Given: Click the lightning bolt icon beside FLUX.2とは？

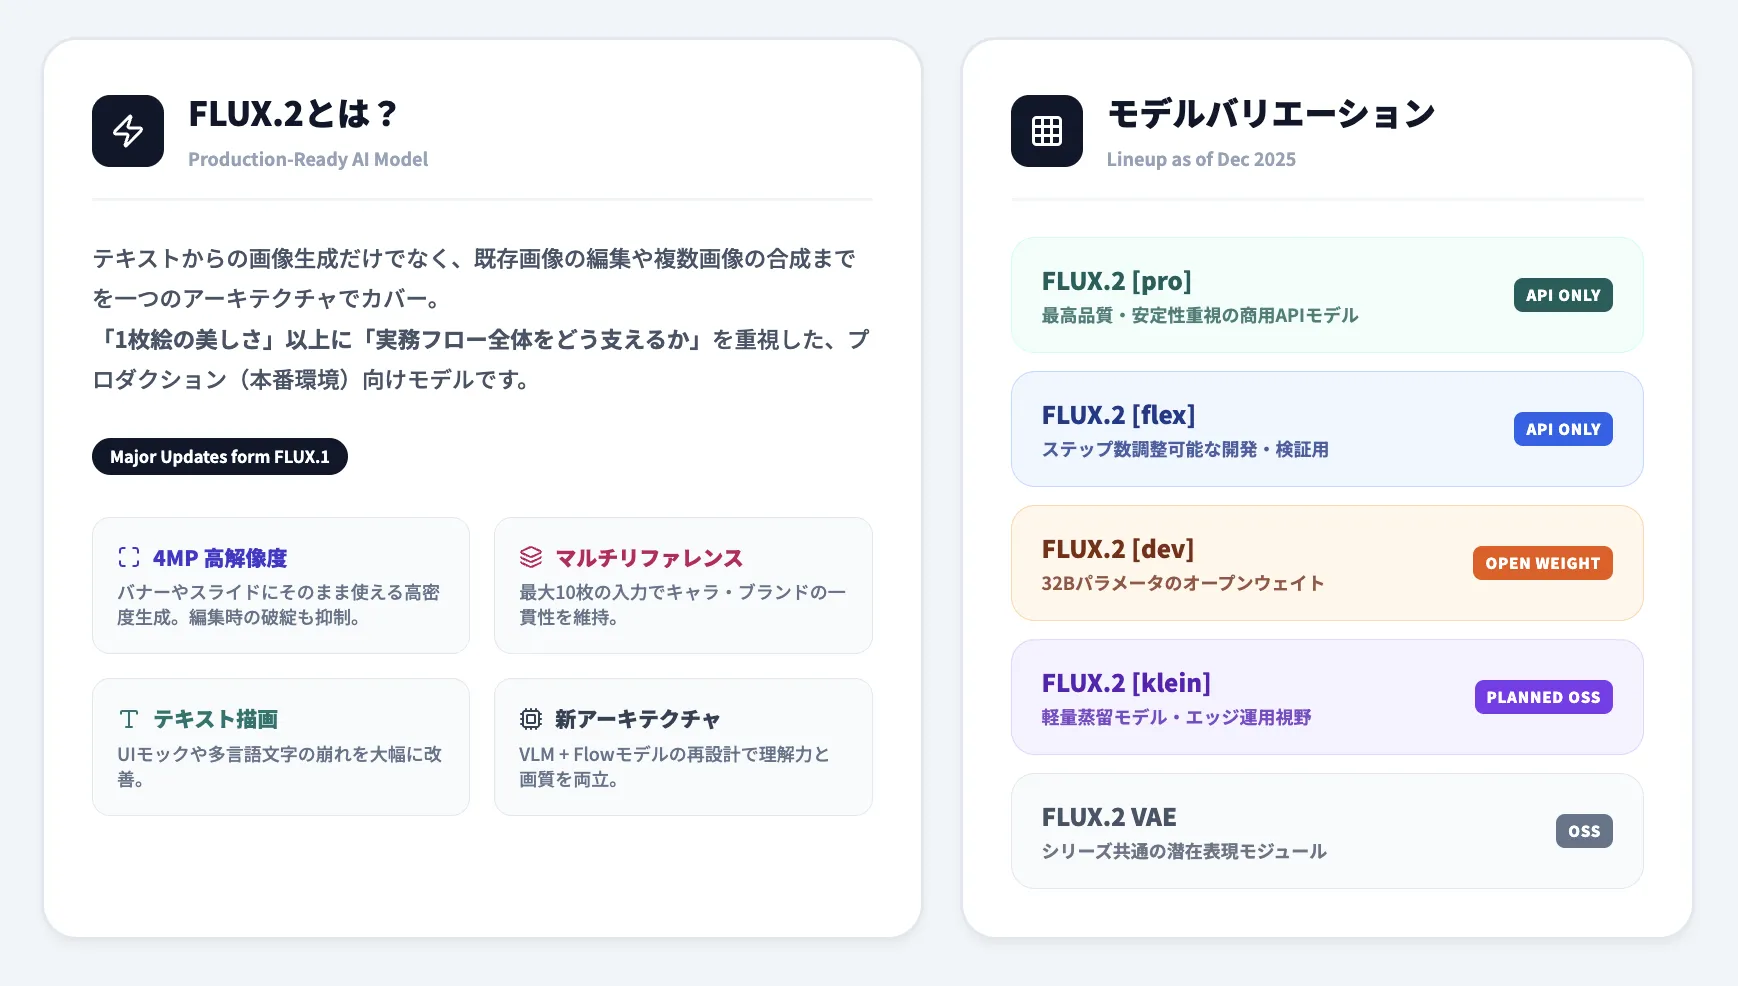Looking at the screenshot, I should point(127,130).
